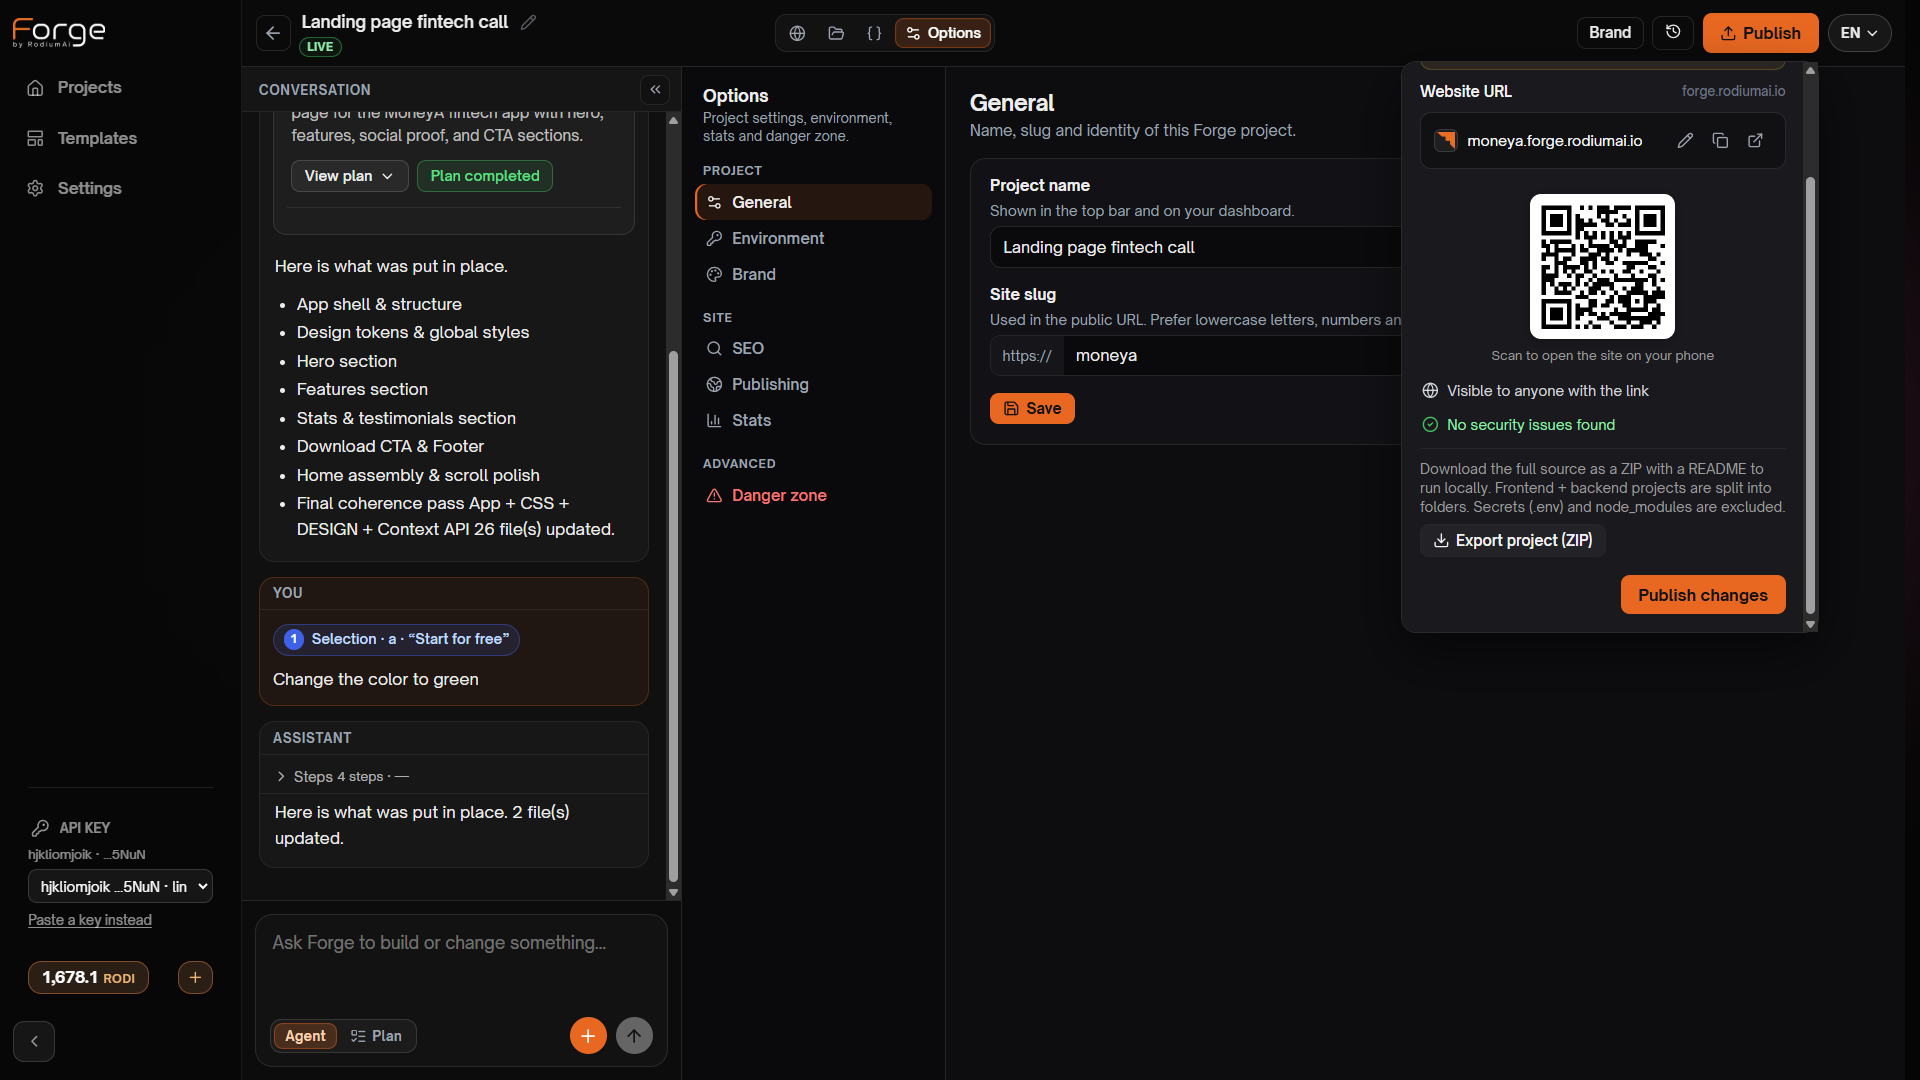Open the files folder view in toolbar
The image size is (1920, 1080).
tap(836, 33)
